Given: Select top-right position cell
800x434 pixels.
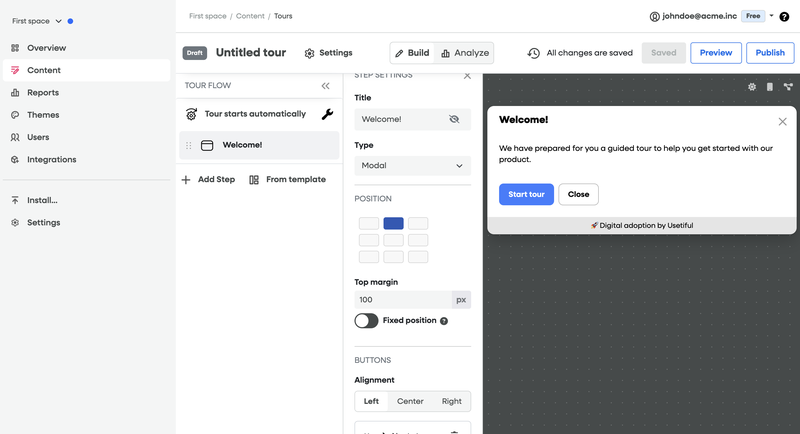Looking at the screenshot, I should point(418,223).
